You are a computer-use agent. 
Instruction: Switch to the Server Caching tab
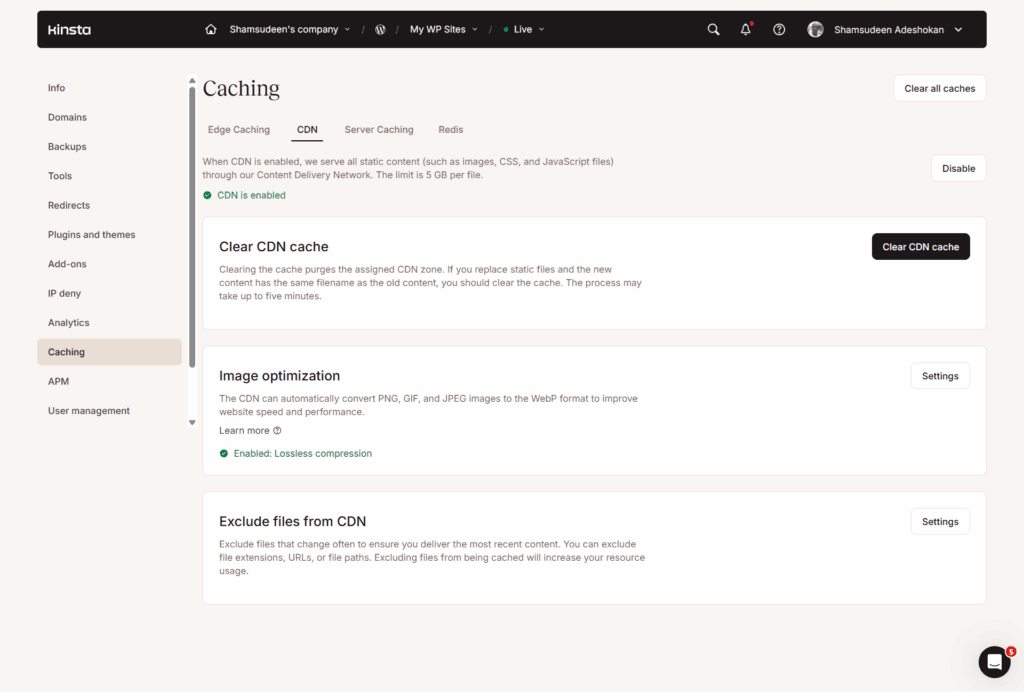coord(378,129)
